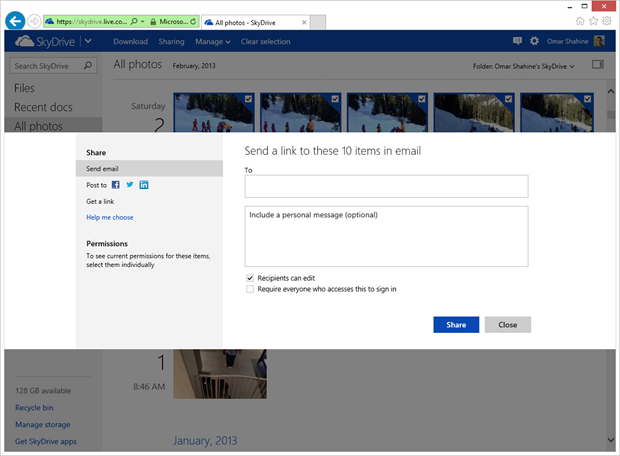The image size is (620, 456).
Task: Click the Twitter bird icon
Action: [129, 185]
